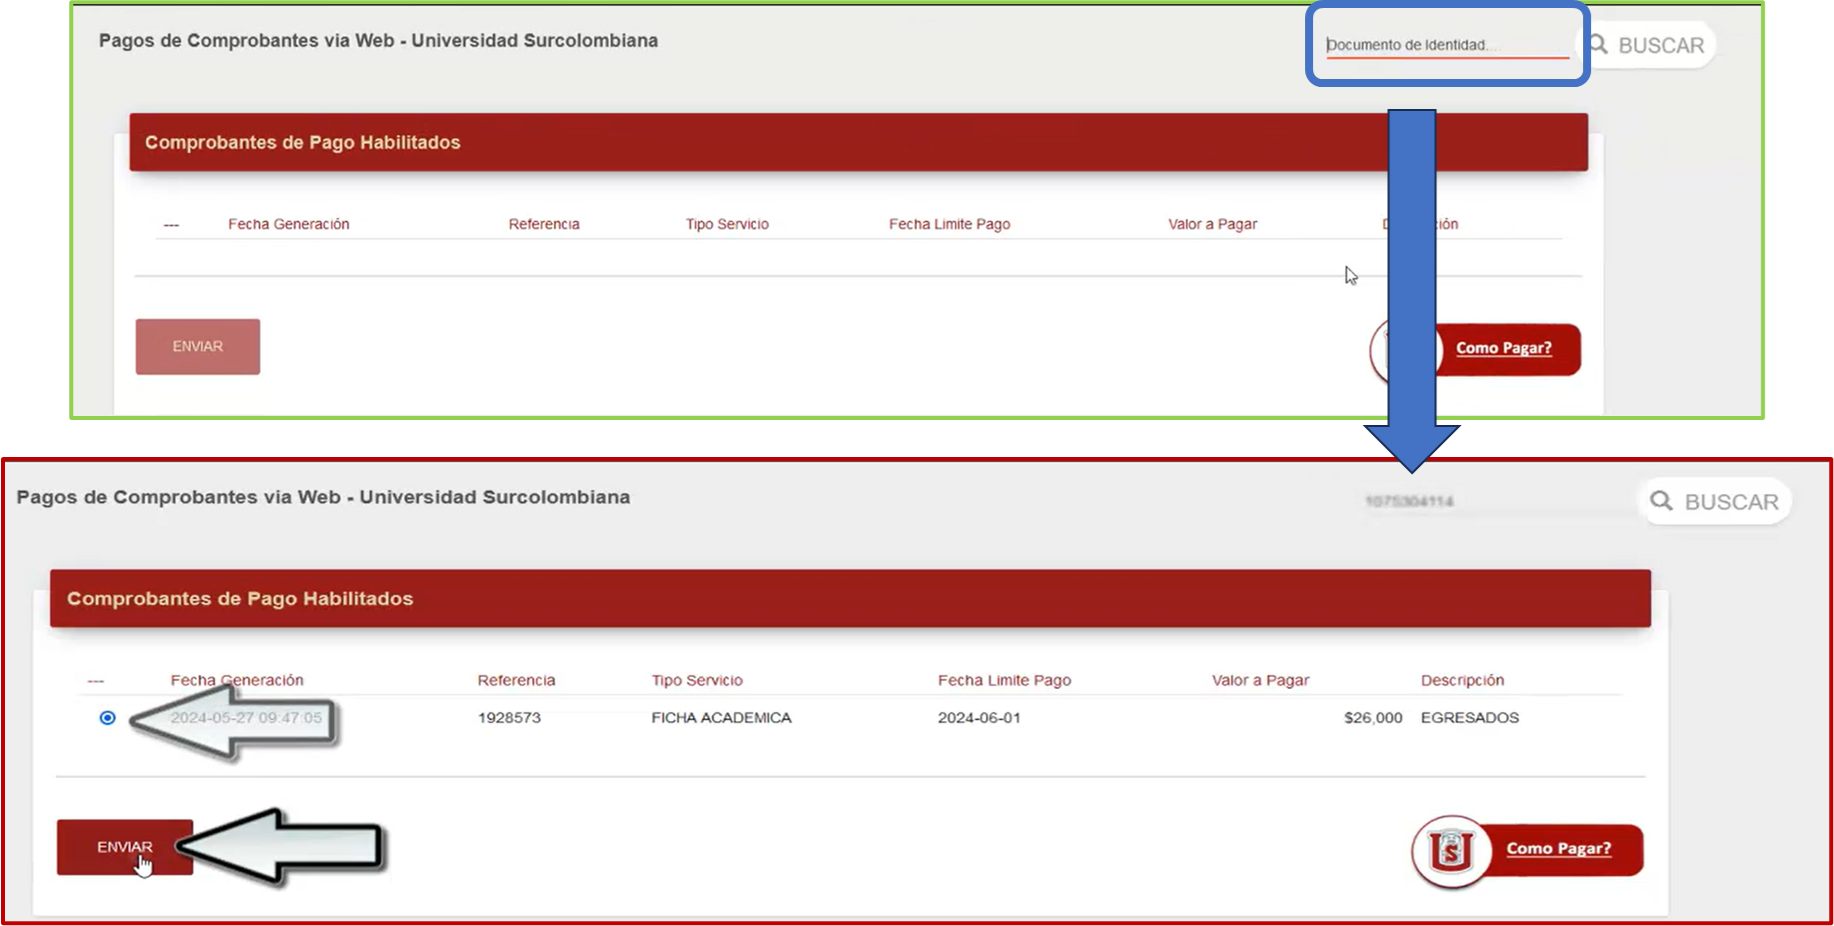The width and height of the screenshot is (1834, 926).
Task: Open the Como Pagar? link in lower panel
Action: pyautogui.click(x=1559, y=849)
